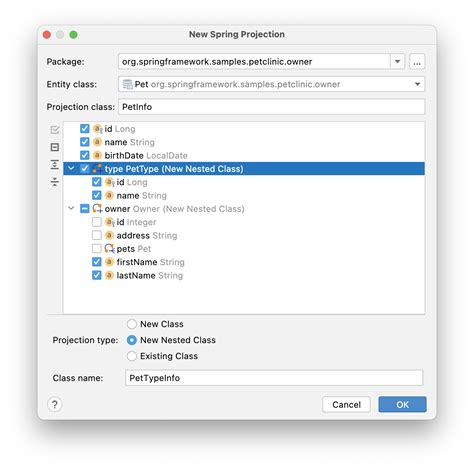The height and width of the screenshot is (469, 474).
Task: Click the lastName attribute icon
Action: [109, 275]
